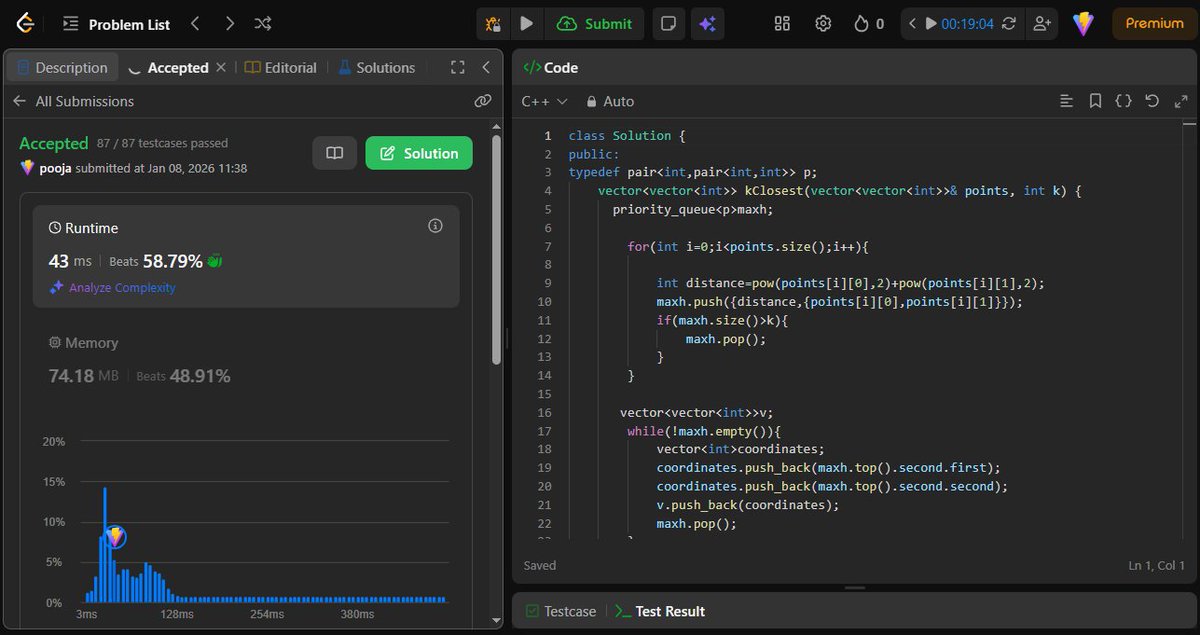Reset the timer refresh icon

coord(1009,23)
